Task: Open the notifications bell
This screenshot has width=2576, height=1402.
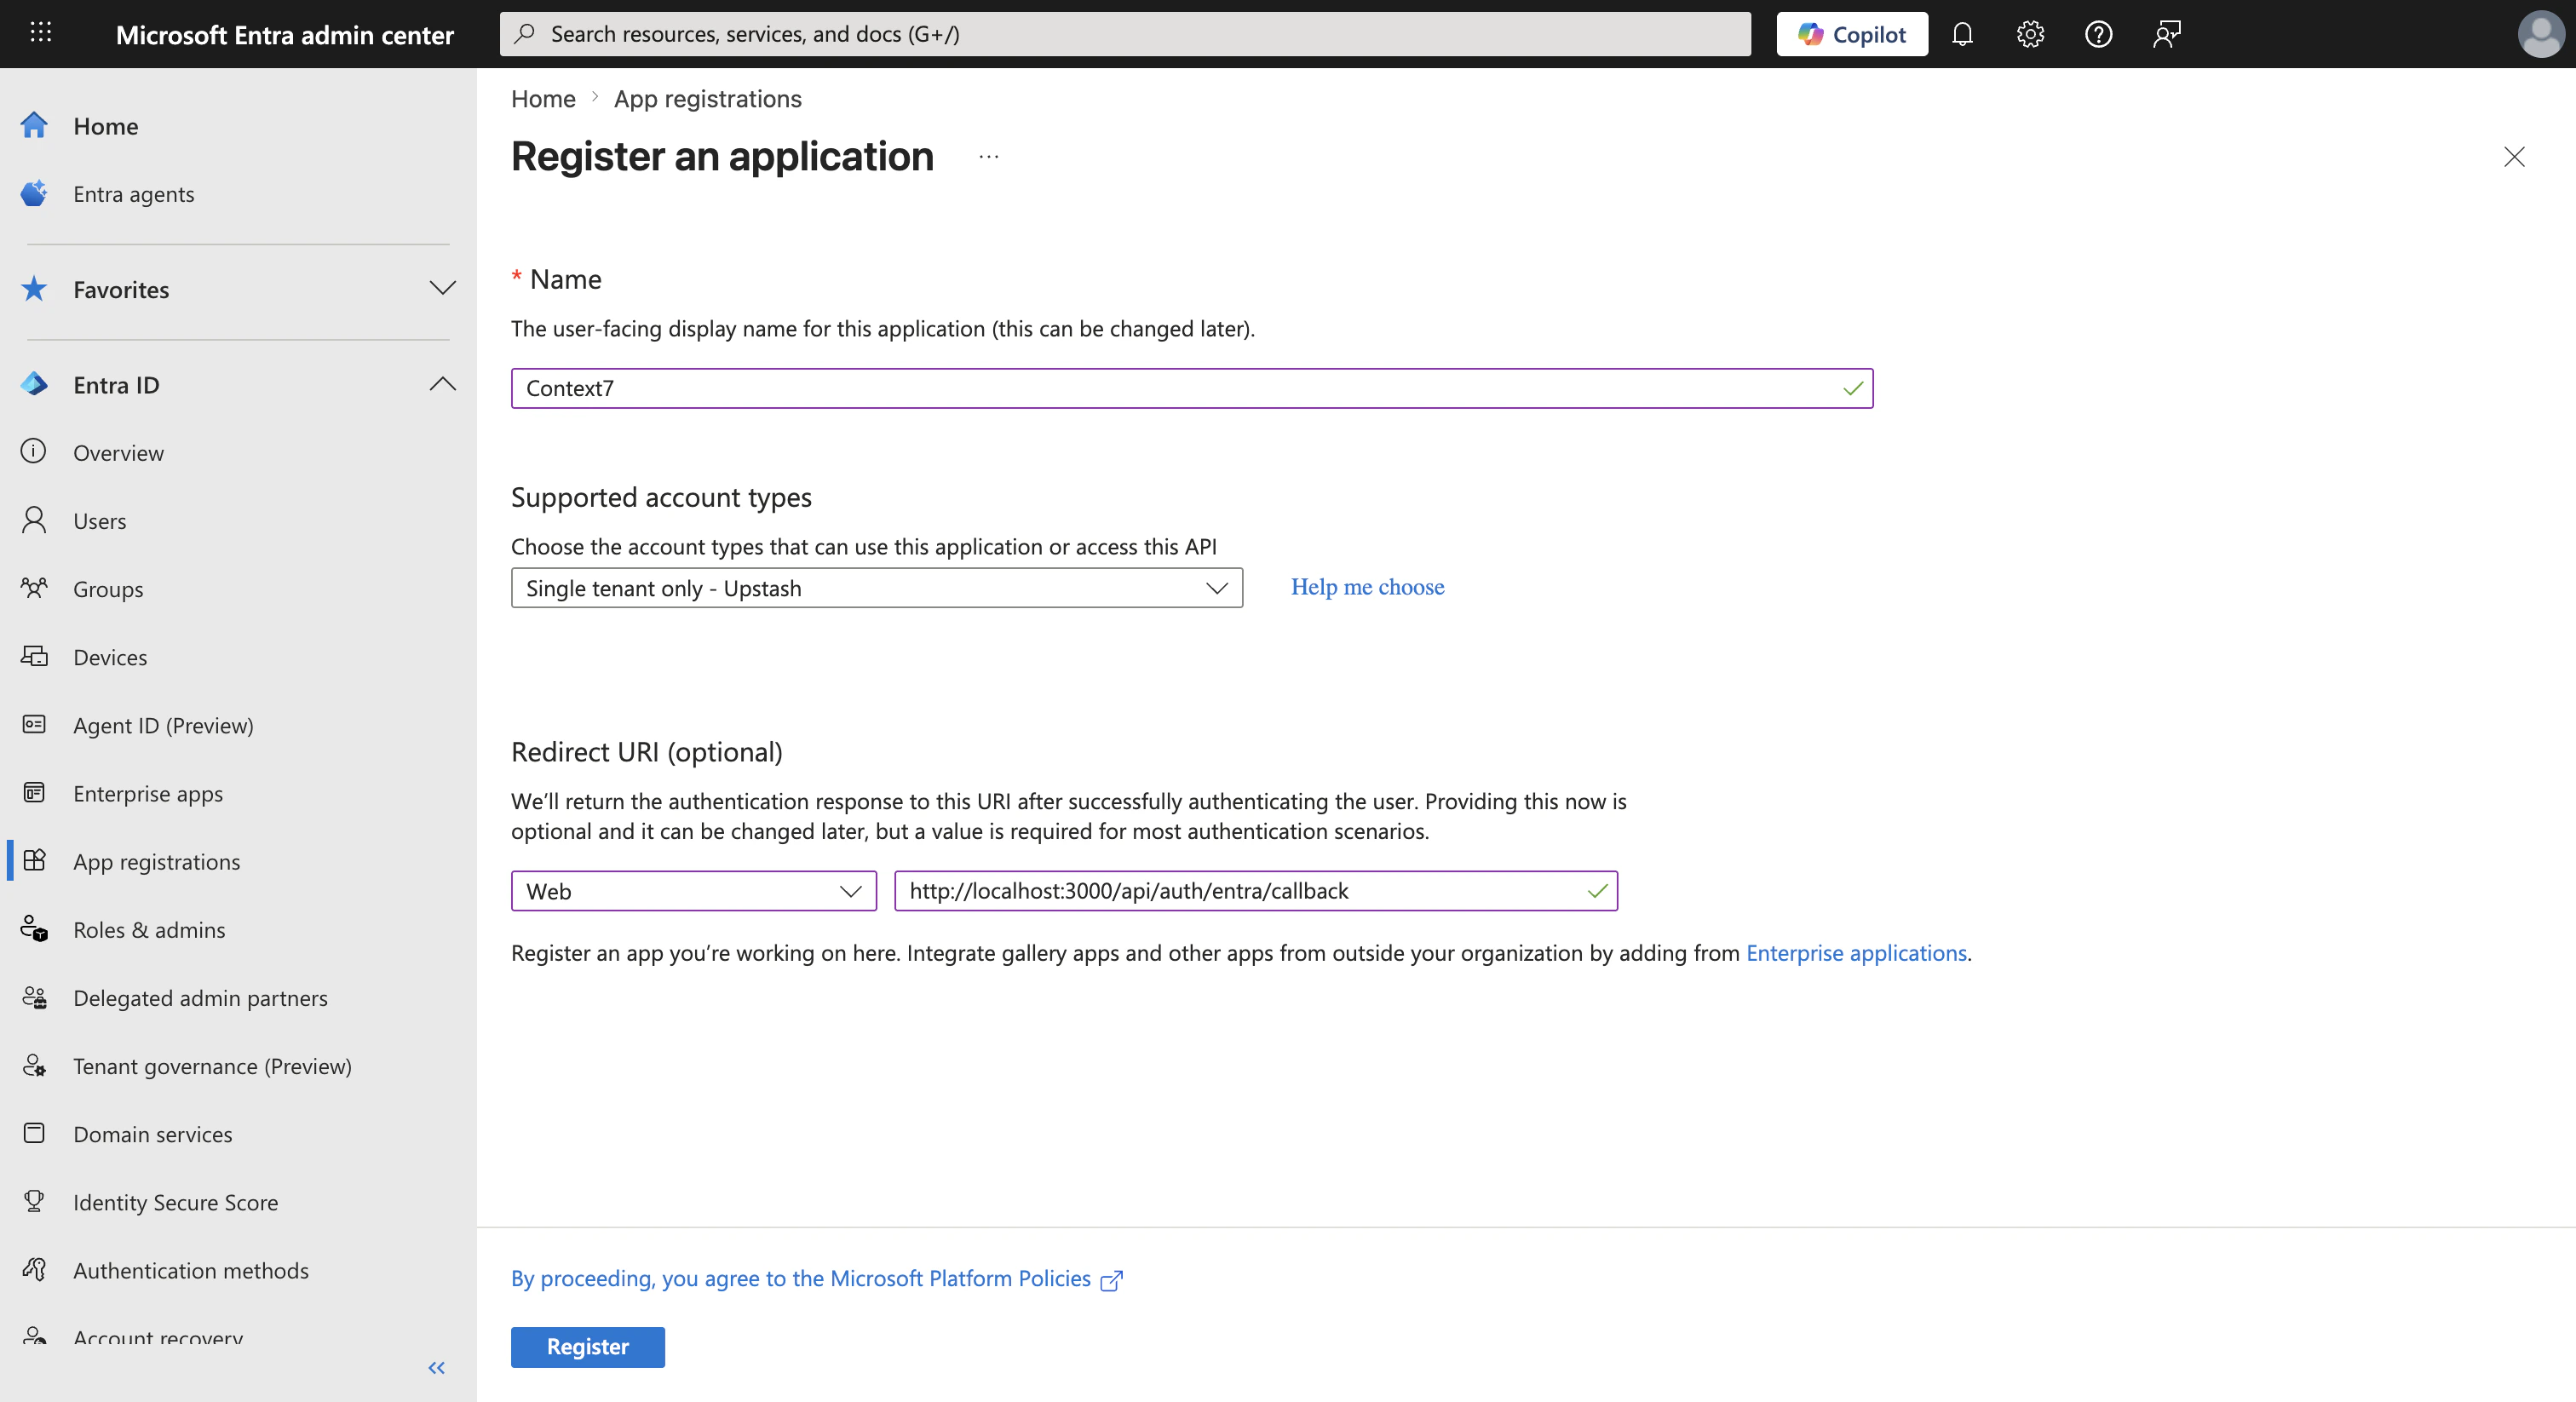Action: tap(1962, 34)
